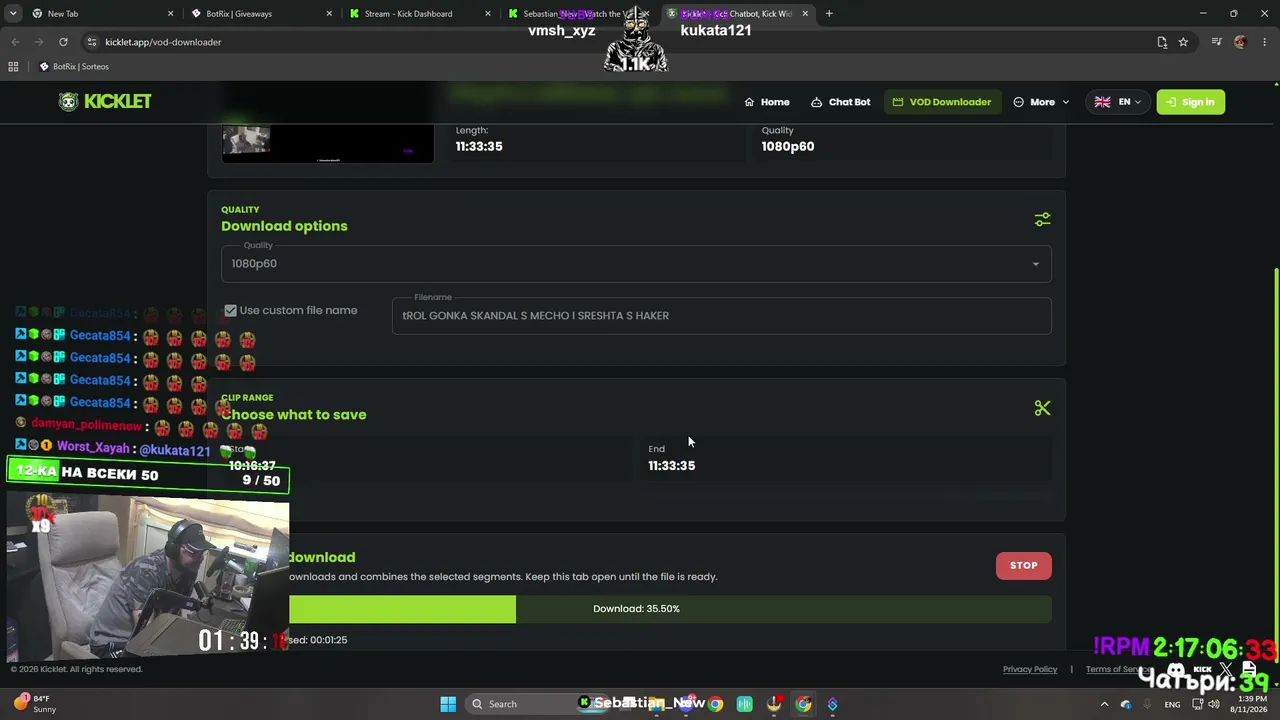Toggle the Use custom file name checkbox
This screenshot has width=1280, height=720.
click(x=231, y=311)
